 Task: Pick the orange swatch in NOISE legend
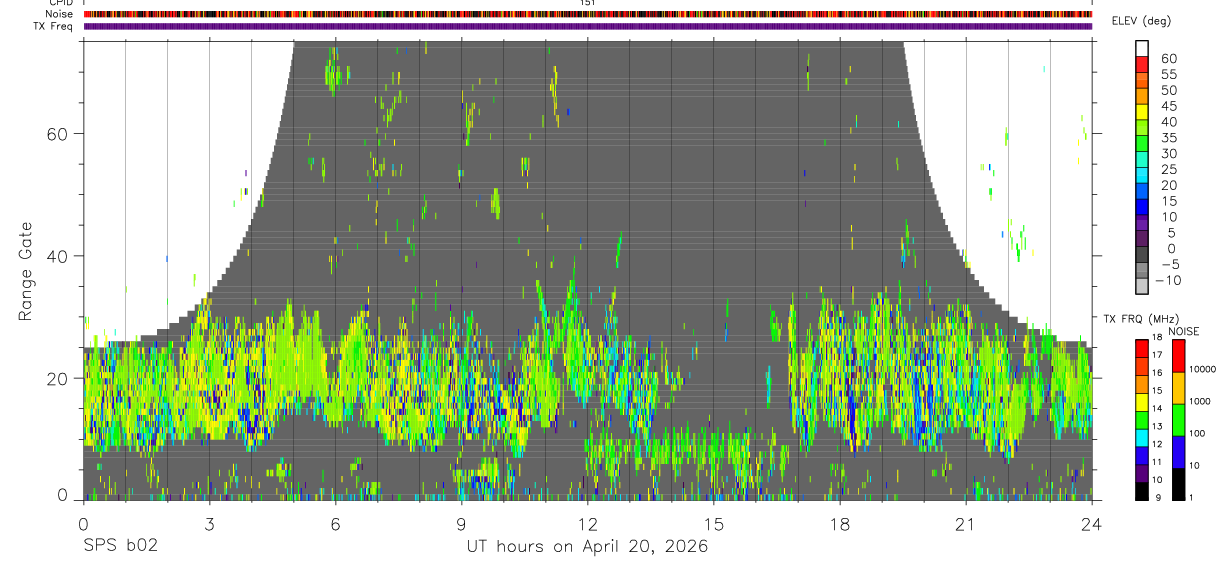(1177, 388)
